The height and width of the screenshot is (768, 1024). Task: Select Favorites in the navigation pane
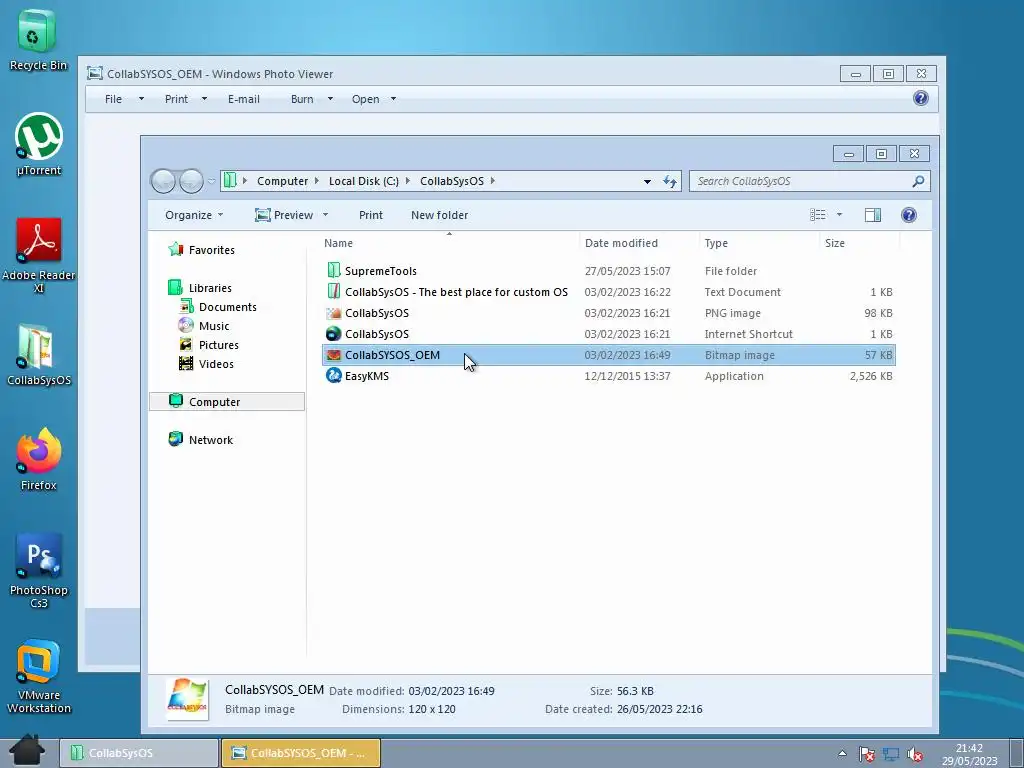(202, 249)
